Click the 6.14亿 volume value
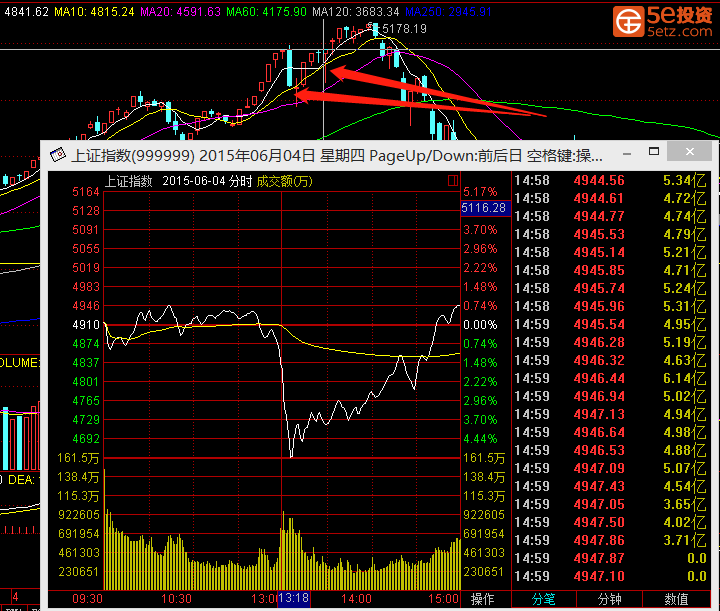 [685, 378]
